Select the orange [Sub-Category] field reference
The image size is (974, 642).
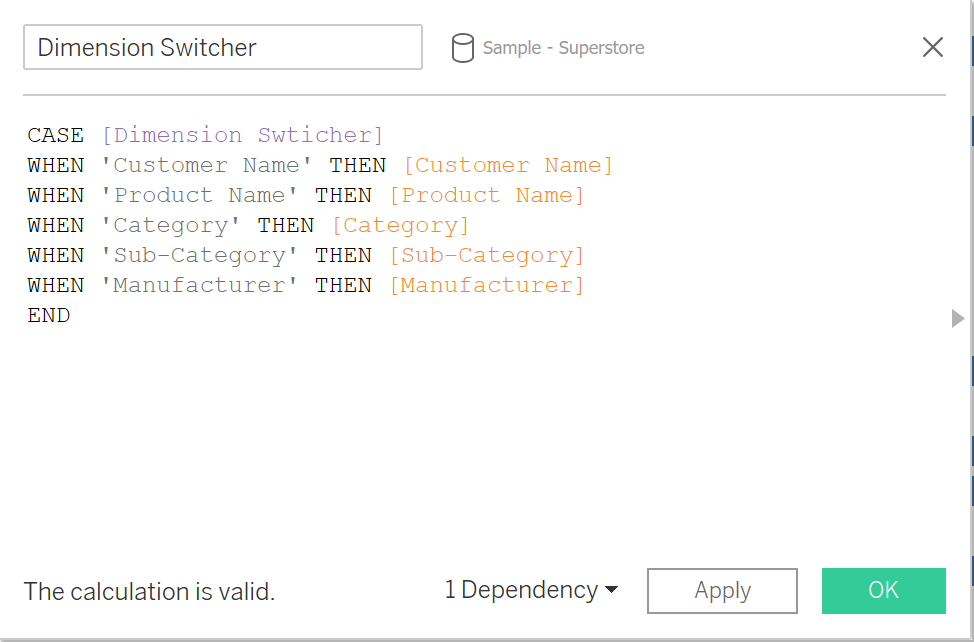pos(486,255)
